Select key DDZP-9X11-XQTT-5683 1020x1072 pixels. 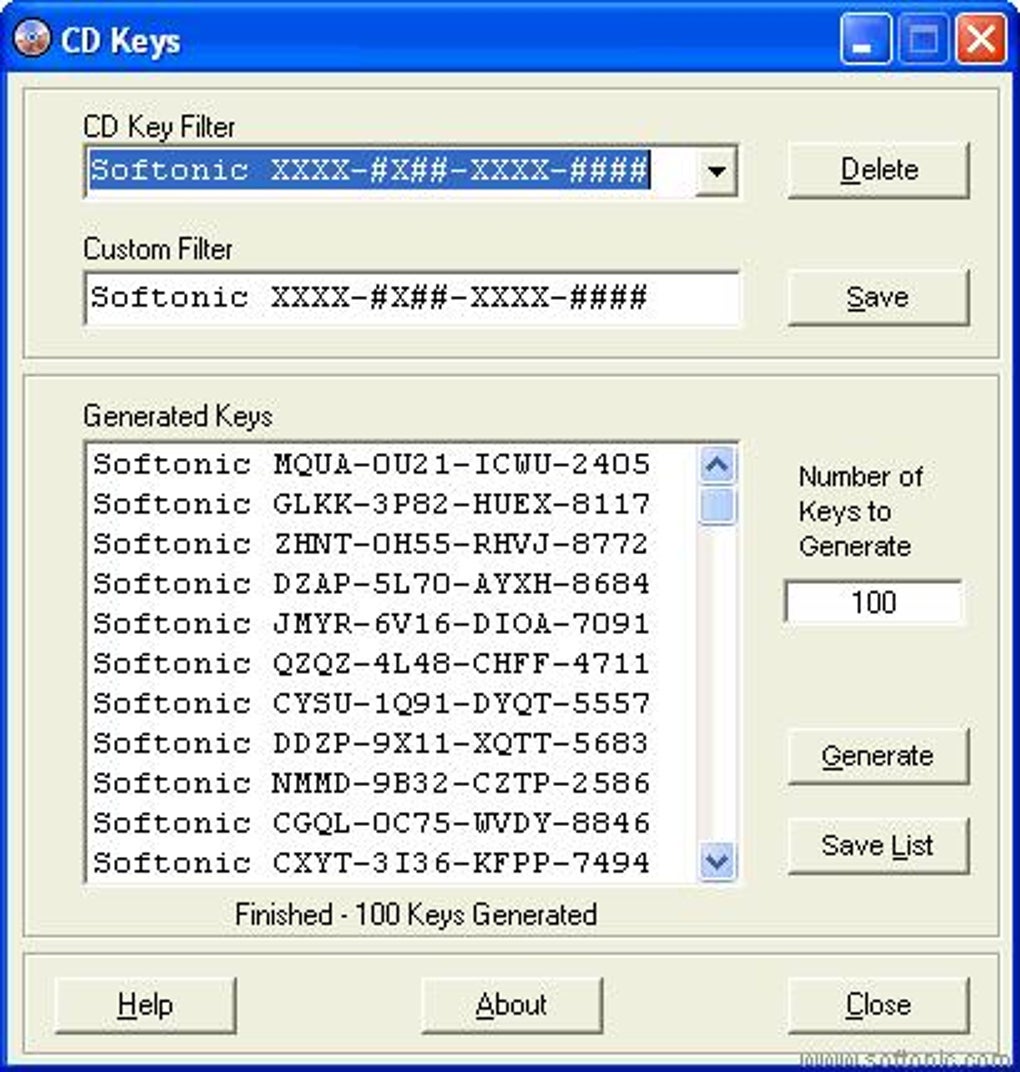pos(371,744)
